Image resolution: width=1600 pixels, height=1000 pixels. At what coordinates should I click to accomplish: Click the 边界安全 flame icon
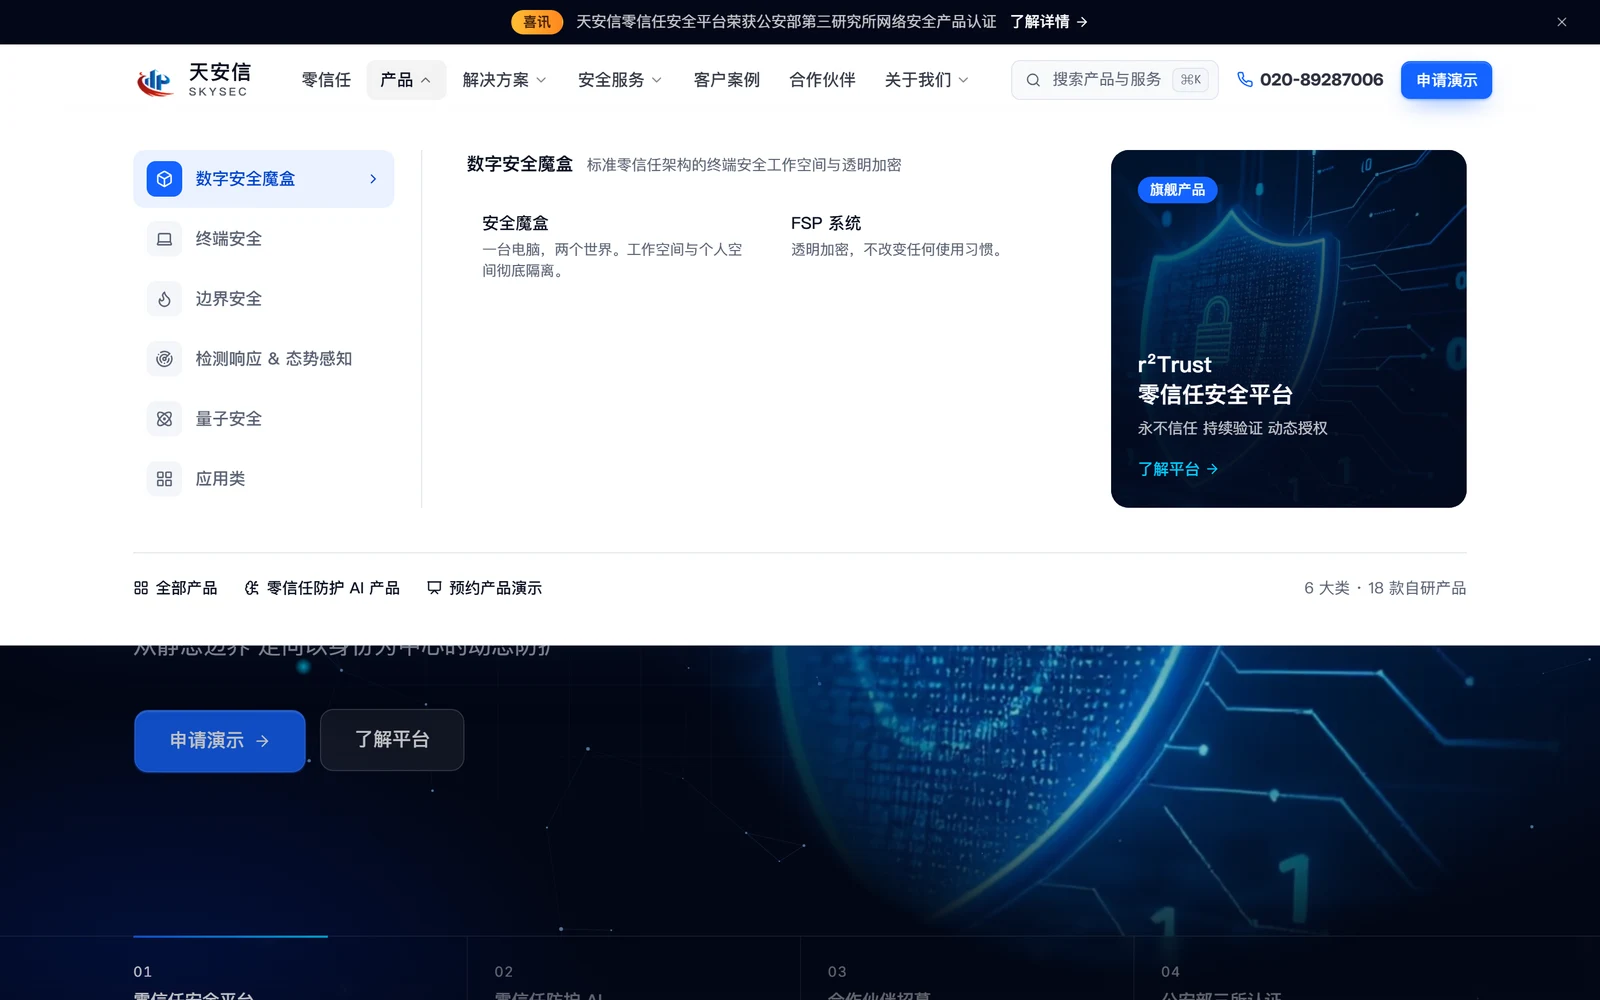165,299
